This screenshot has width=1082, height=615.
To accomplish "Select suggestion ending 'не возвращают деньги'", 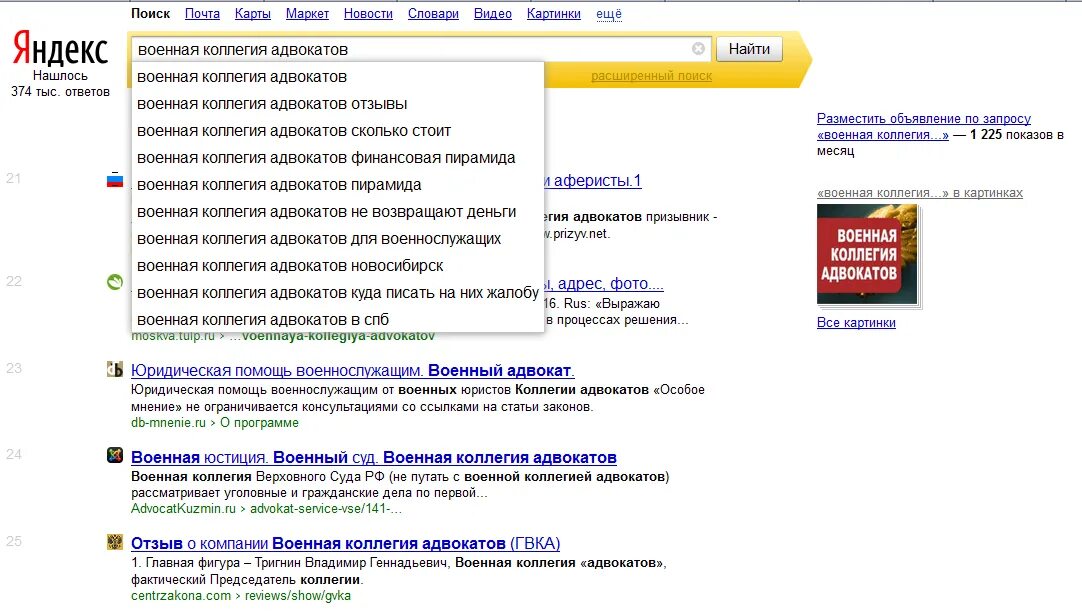I will (x=337, y=211).
